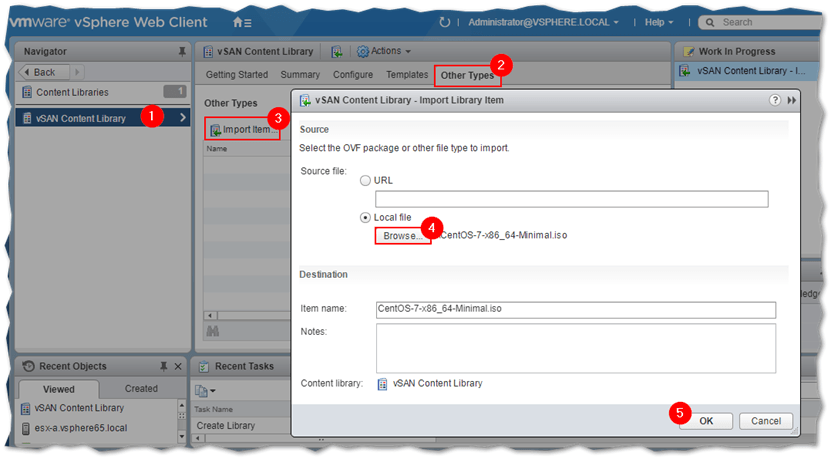Switch to the Templates tab
831x459 pixels.
click(406, 75)
